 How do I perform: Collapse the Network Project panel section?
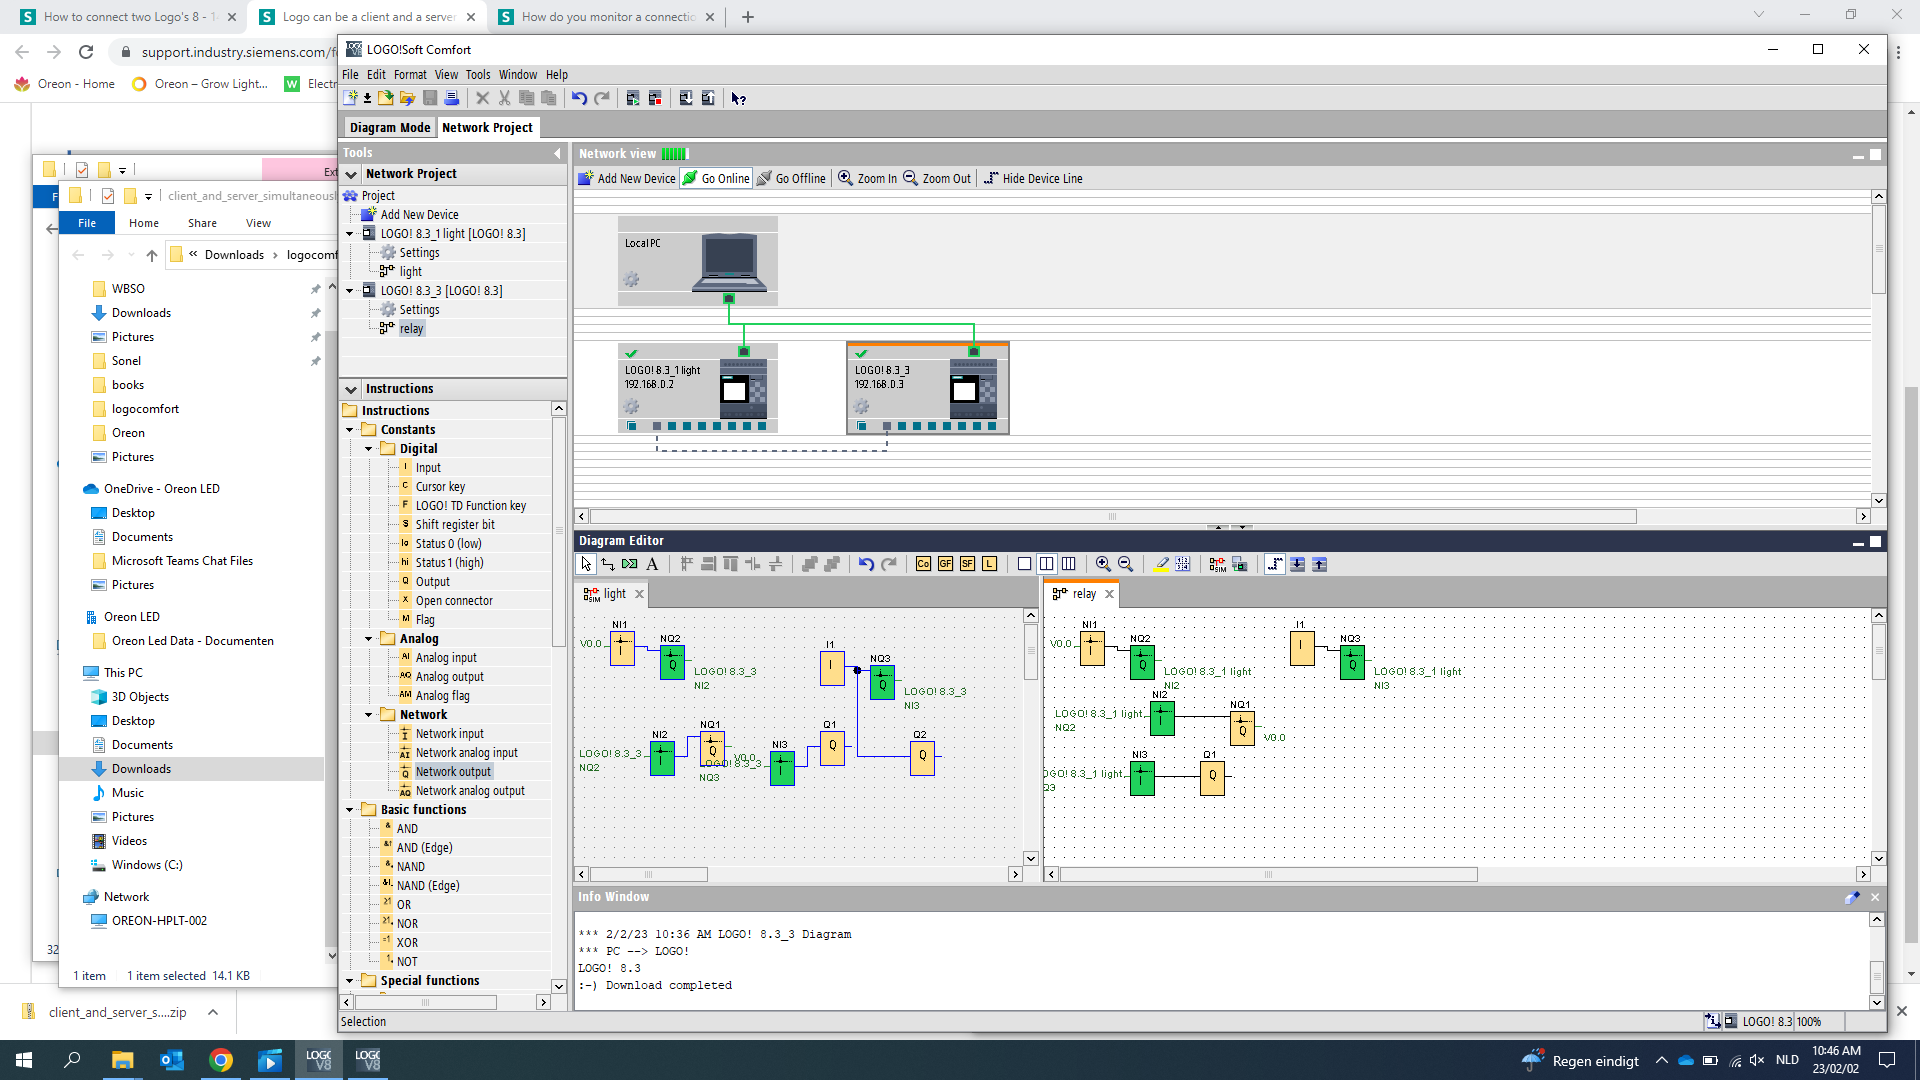[x=351, y=174]
